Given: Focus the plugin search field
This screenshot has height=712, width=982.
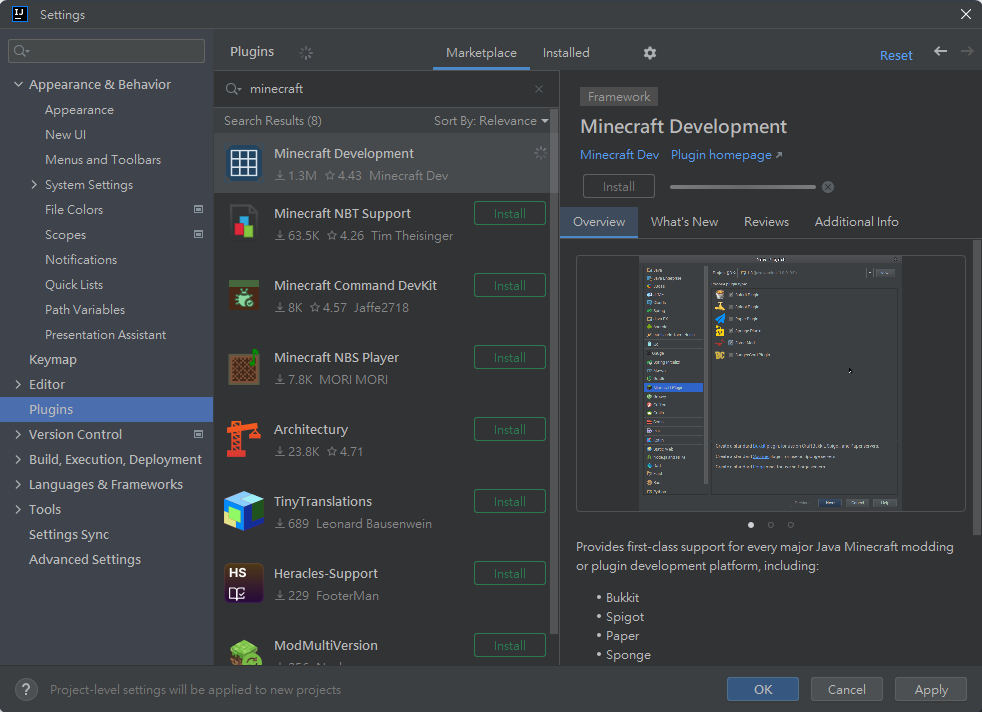Looking at the screenshot, I should coord(386,89).
